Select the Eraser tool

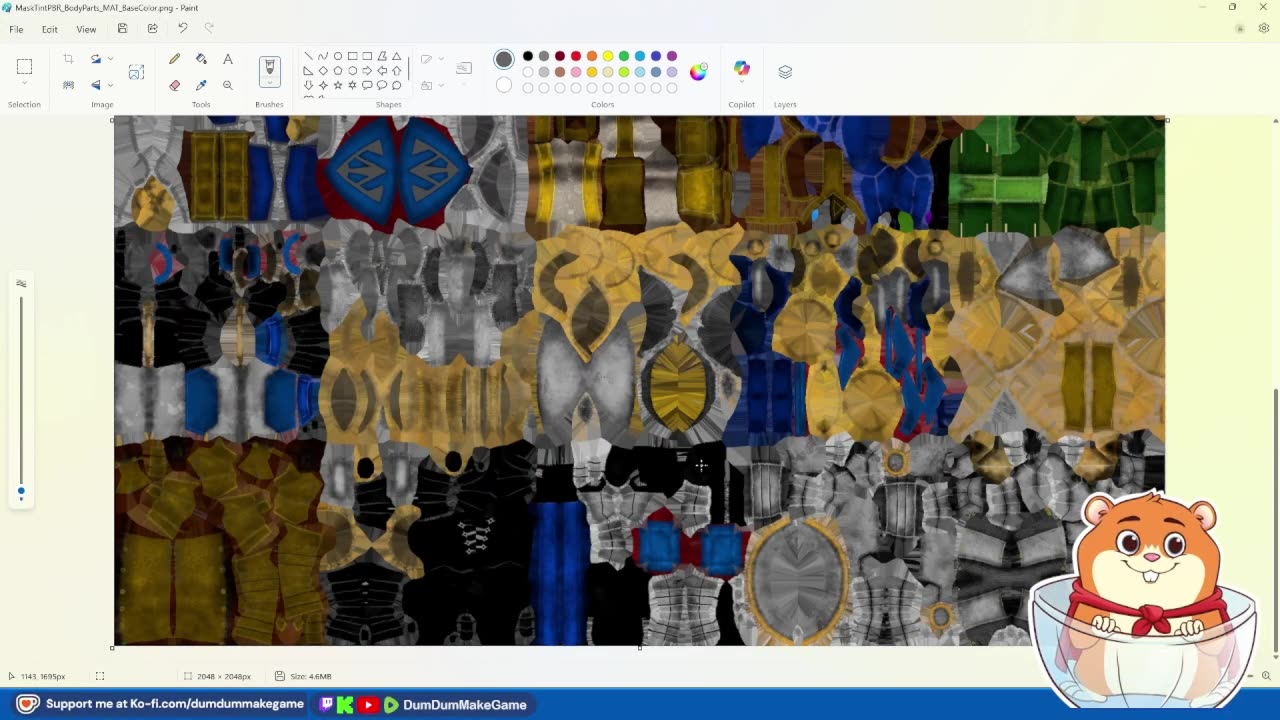175,85
